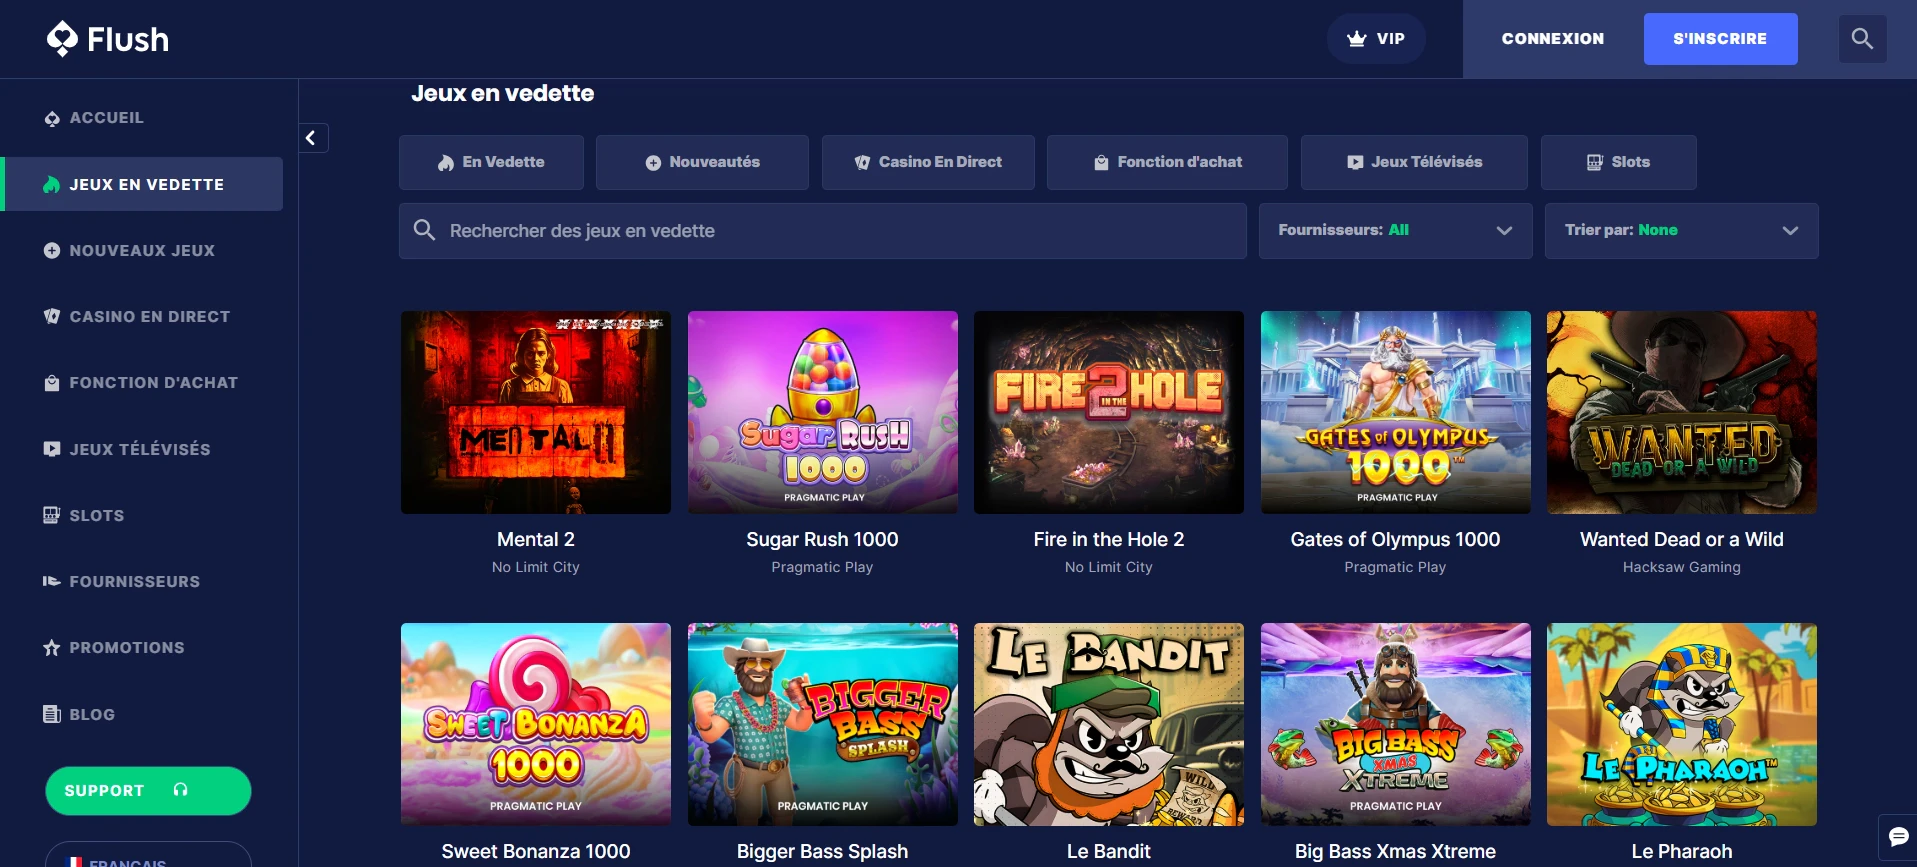Open the Mental 2 game thumbnail
Viewport: 1917px width, 867px height.
point(536,412)
